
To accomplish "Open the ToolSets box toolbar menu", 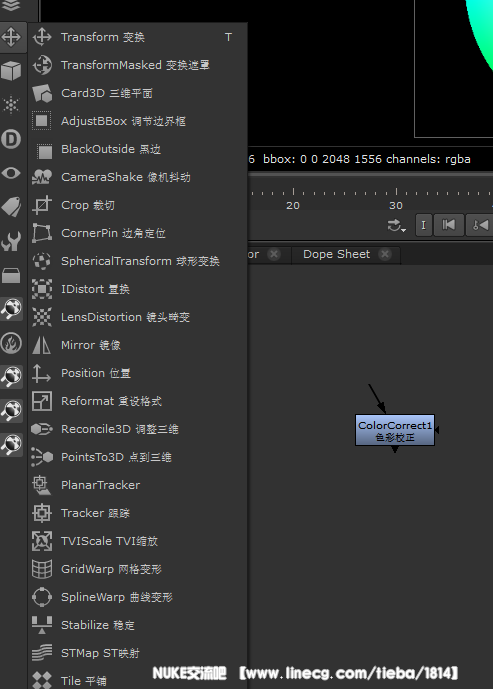I will 11,275.
